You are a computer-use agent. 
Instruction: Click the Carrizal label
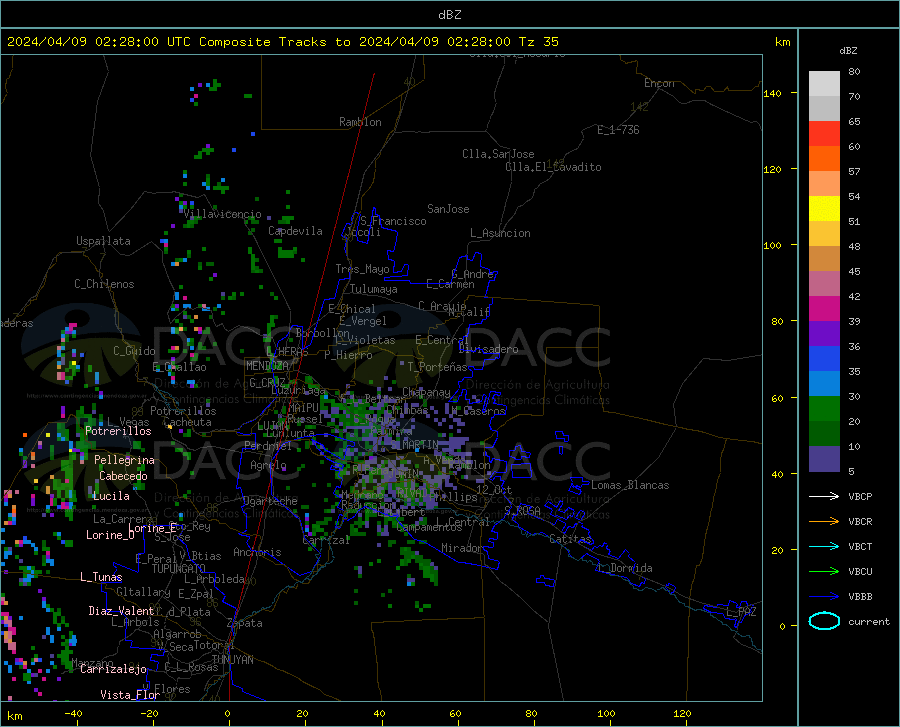coord(326,541)
